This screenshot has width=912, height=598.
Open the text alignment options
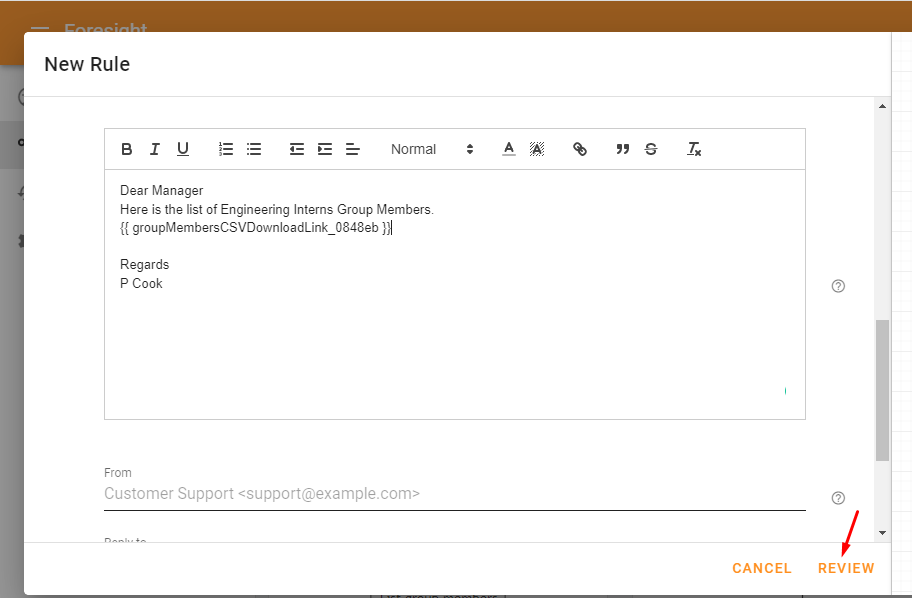352,150
